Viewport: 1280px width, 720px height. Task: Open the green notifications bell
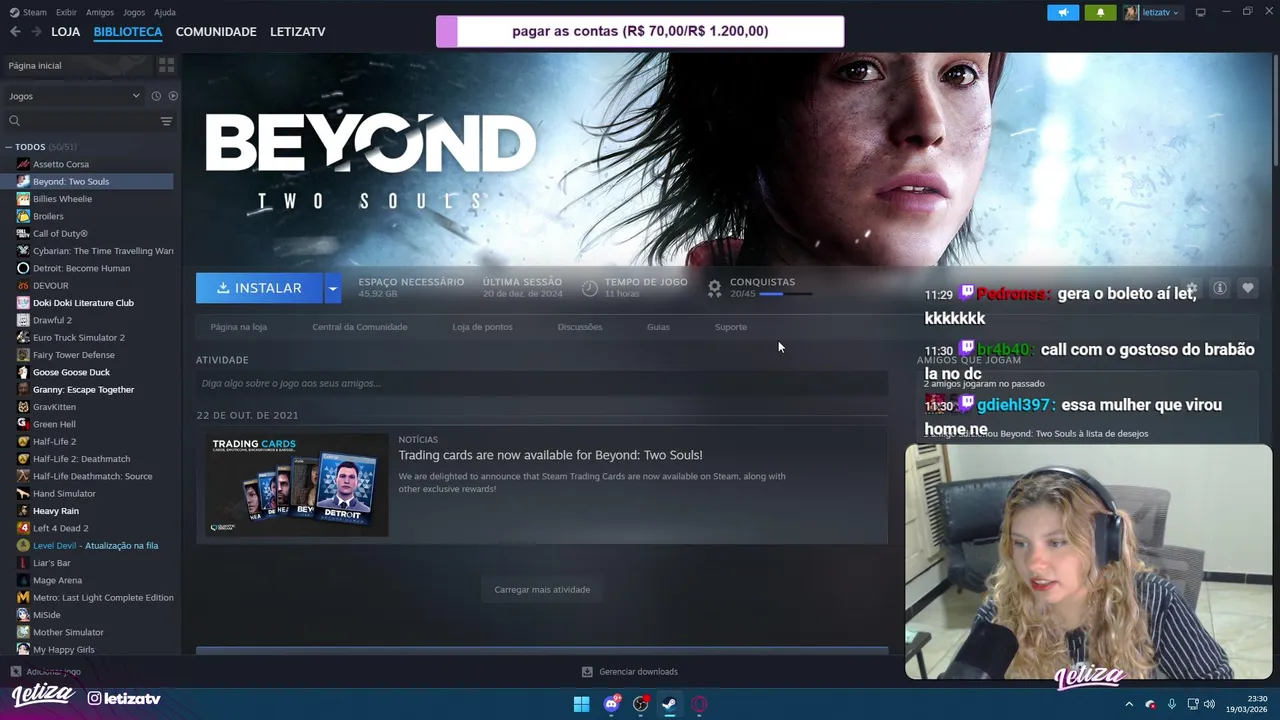(1100, 12)
